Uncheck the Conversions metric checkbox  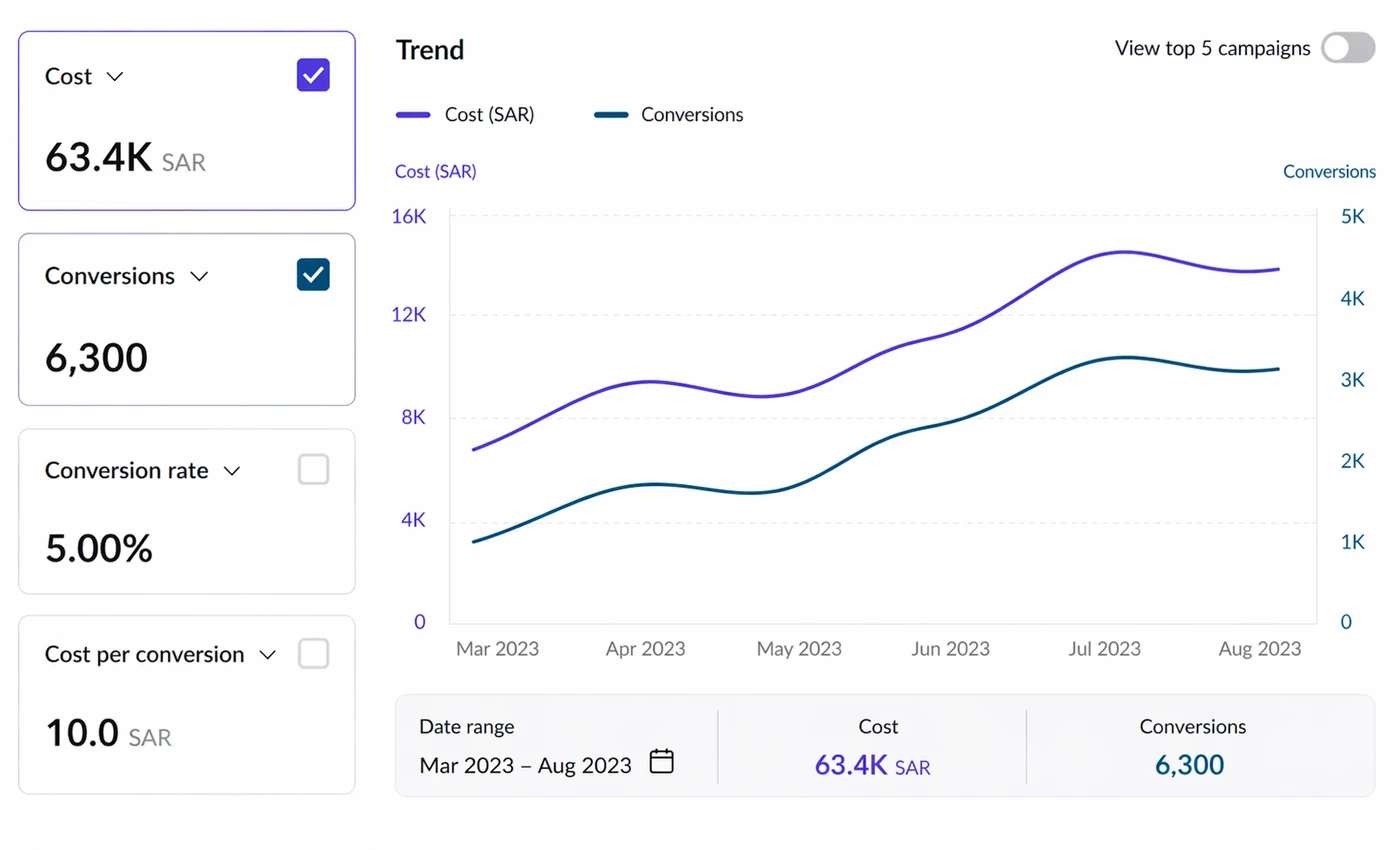pyautogui.click(x=313, y=274)
